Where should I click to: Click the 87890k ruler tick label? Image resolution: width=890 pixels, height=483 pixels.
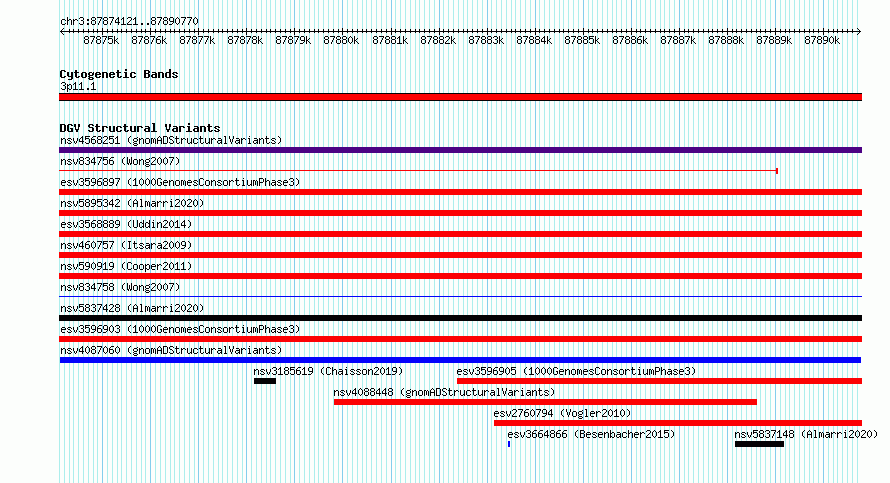[822, 41]
